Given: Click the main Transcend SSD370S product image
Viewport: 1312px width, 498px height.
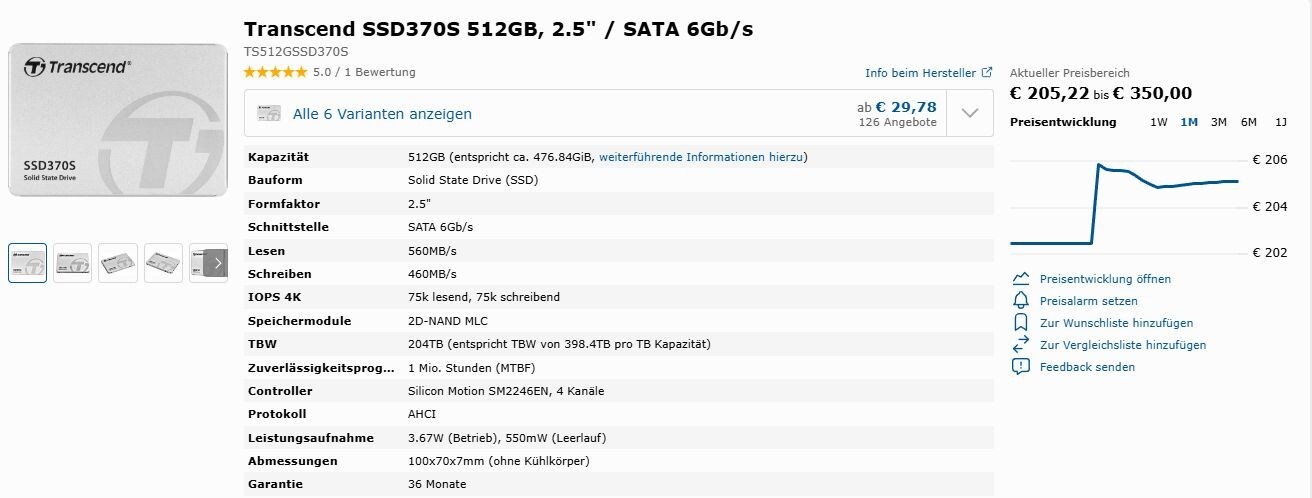Looking at the screenshot, I should (118, 119).
